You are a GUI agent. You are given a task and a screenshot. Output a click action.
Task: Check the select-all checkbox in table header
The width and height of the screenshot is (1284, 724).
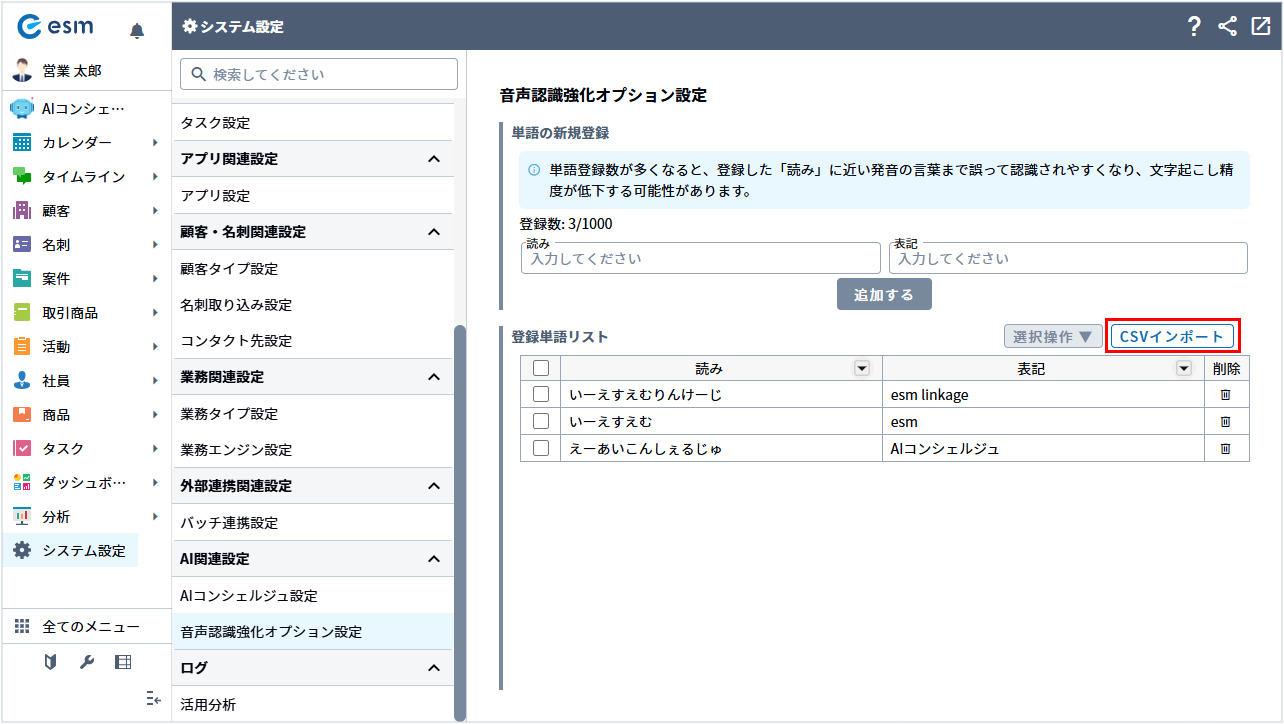point(541,368)
